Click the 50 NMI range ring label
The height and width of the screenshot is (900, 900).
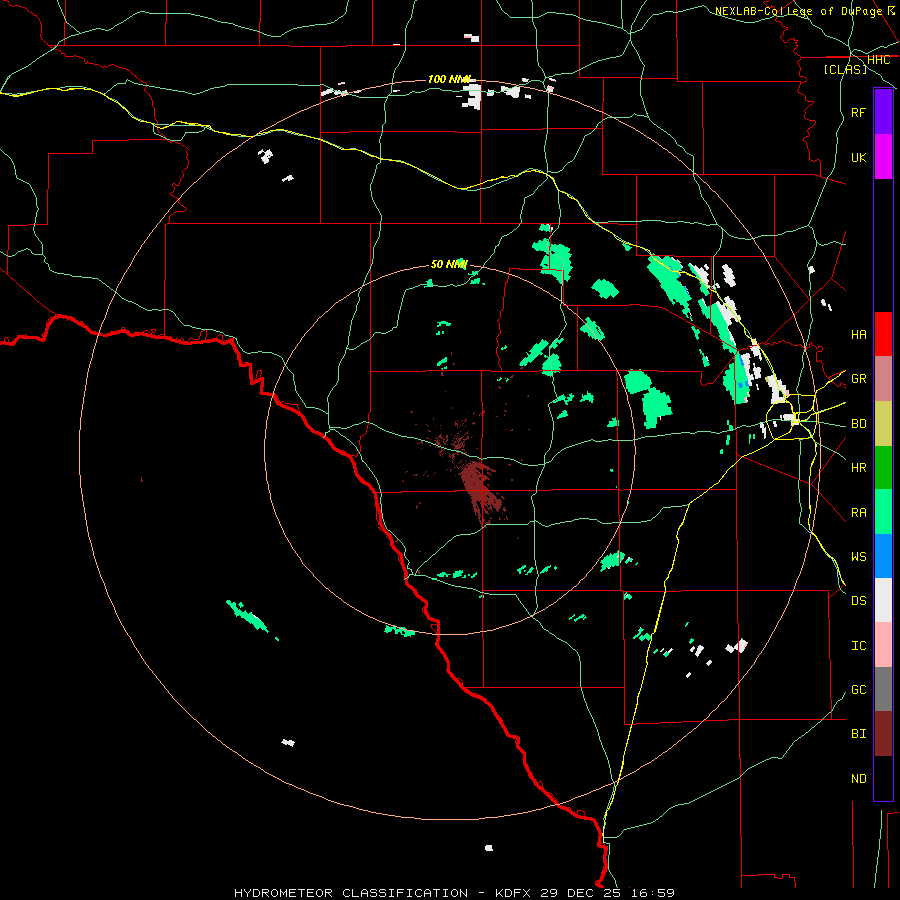449,264
